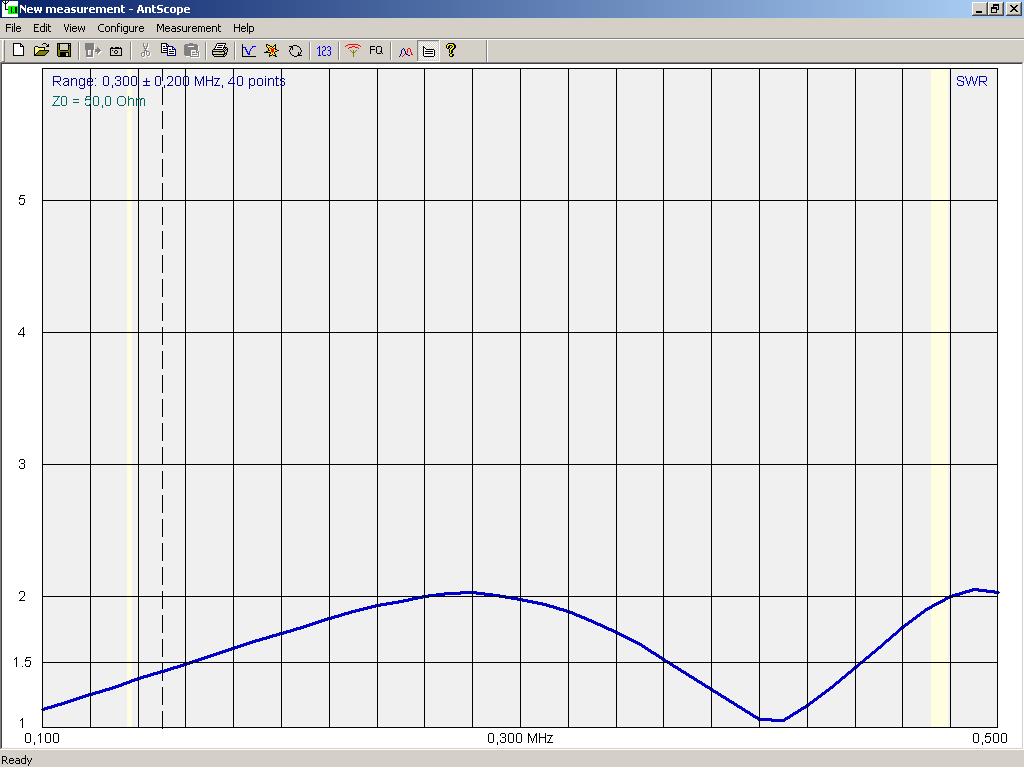Minimize the AntScope window
1024x768 pixels.
pyautogui.click(x=979, y=9)
